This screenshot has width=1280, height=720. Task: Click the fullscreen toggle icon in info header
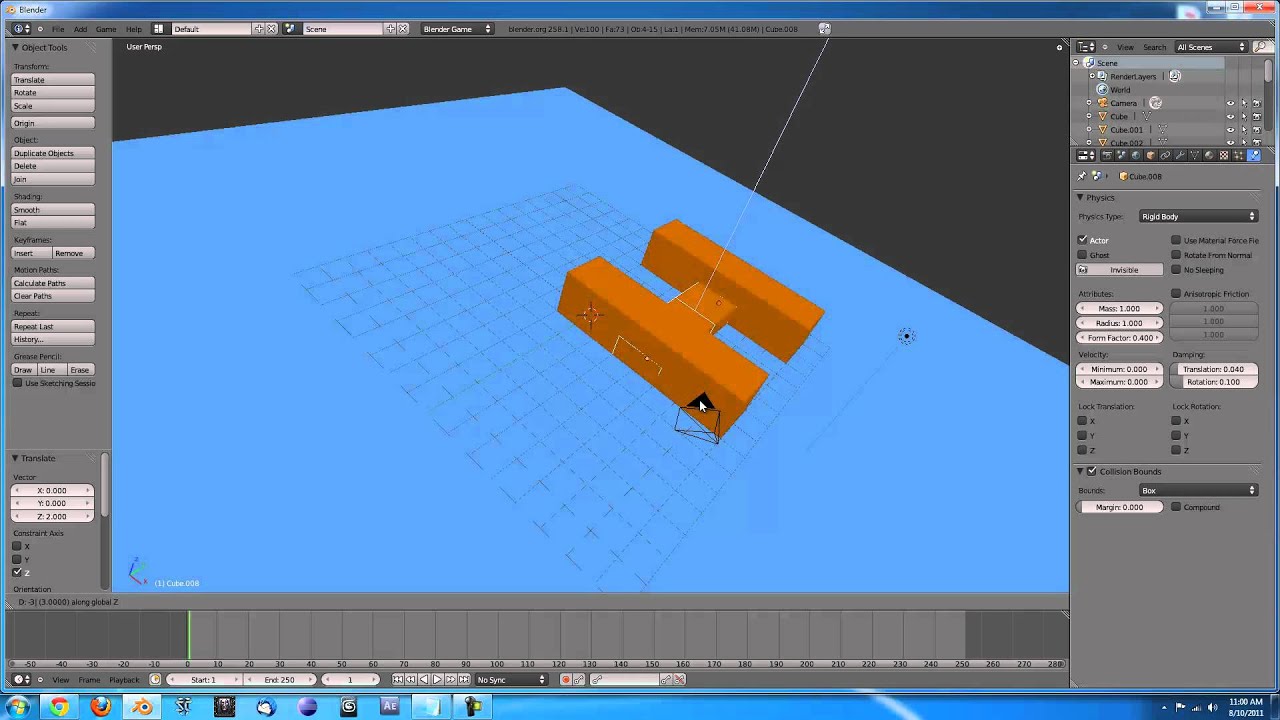click(824, 29)
